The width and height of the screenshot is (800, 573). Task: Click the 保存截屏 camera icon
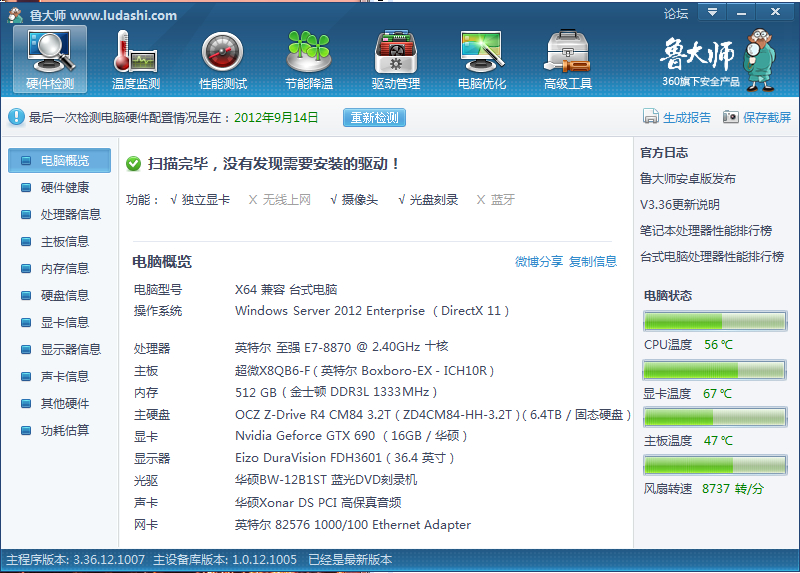731,117
